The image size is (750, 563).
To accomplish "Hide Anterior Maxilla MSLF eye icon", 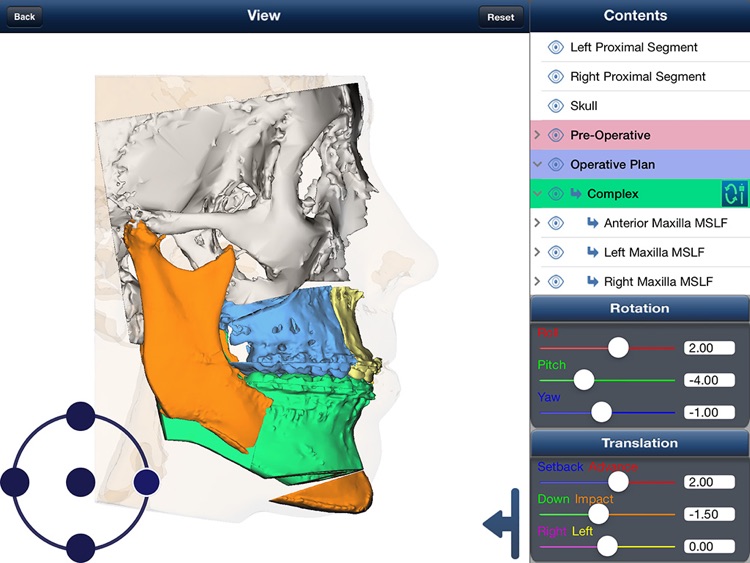I will [555, 223].
